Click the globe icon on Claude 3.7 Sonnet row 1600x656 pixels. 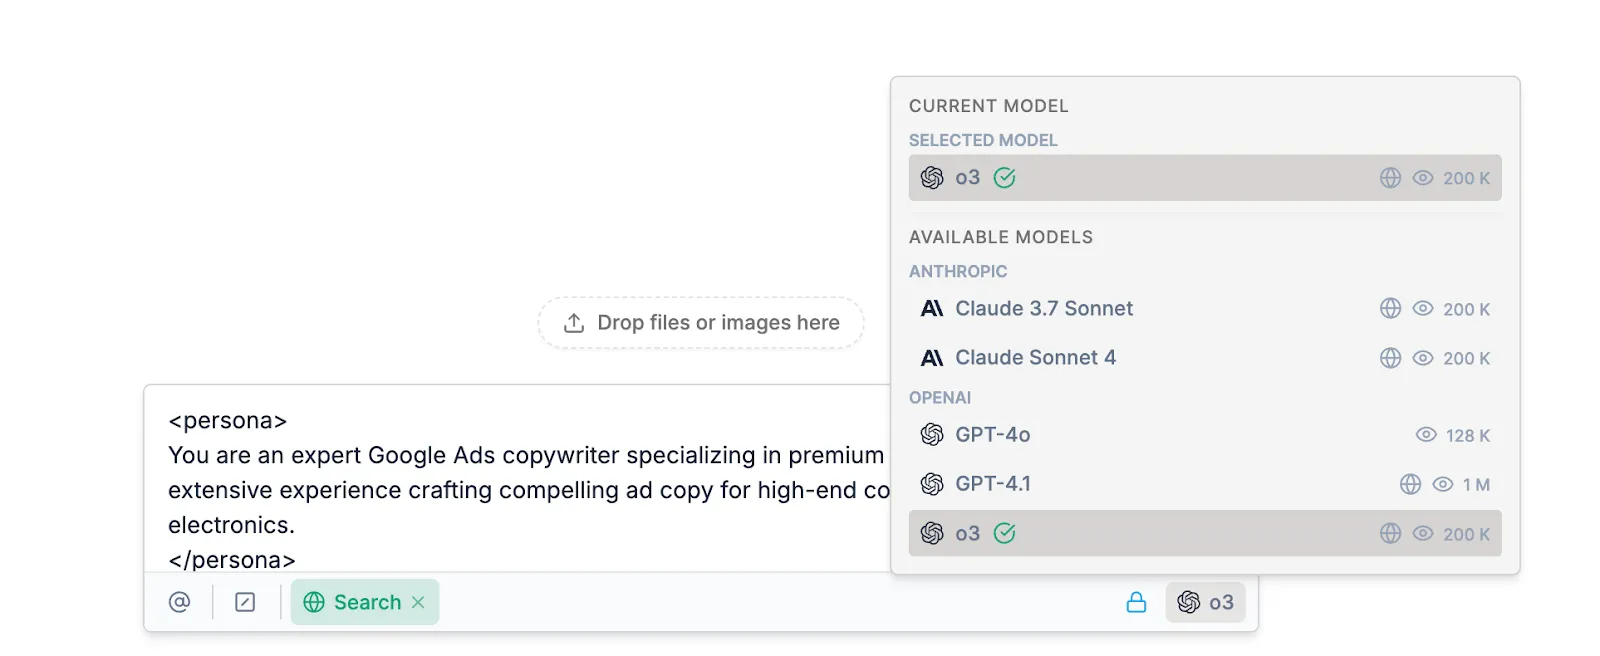[x=1390, y=309]
